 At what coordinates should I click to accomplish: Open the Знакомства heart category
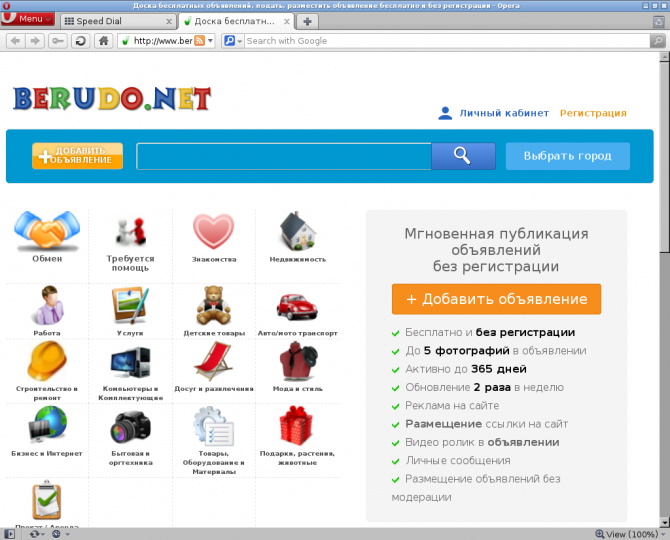click(214, 238)
